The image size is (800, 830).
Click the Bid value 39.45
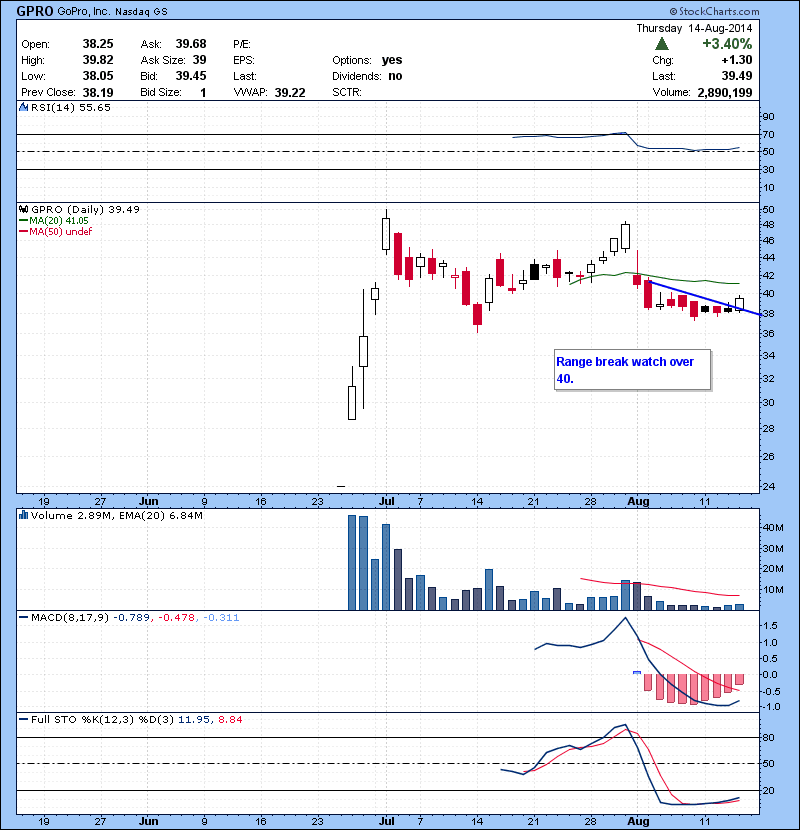pos(191,76)
